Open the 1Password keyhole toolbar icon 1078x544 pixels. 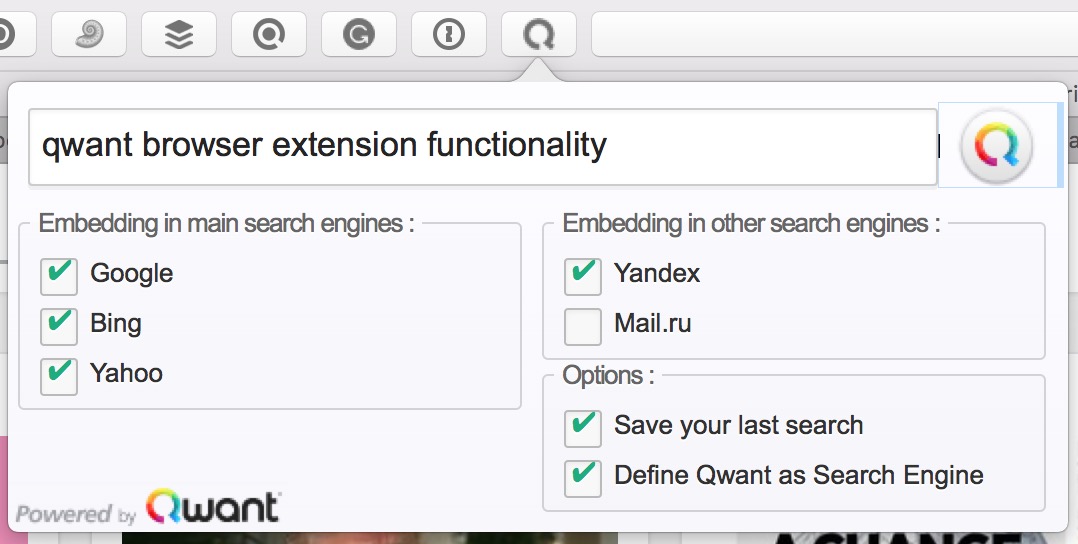[x=448, y=34]
